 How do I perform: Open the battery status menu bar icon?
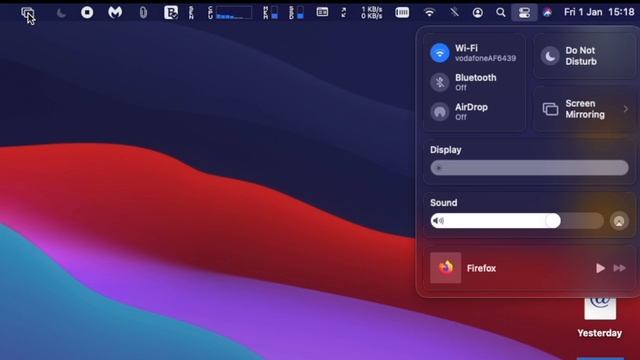402,13
